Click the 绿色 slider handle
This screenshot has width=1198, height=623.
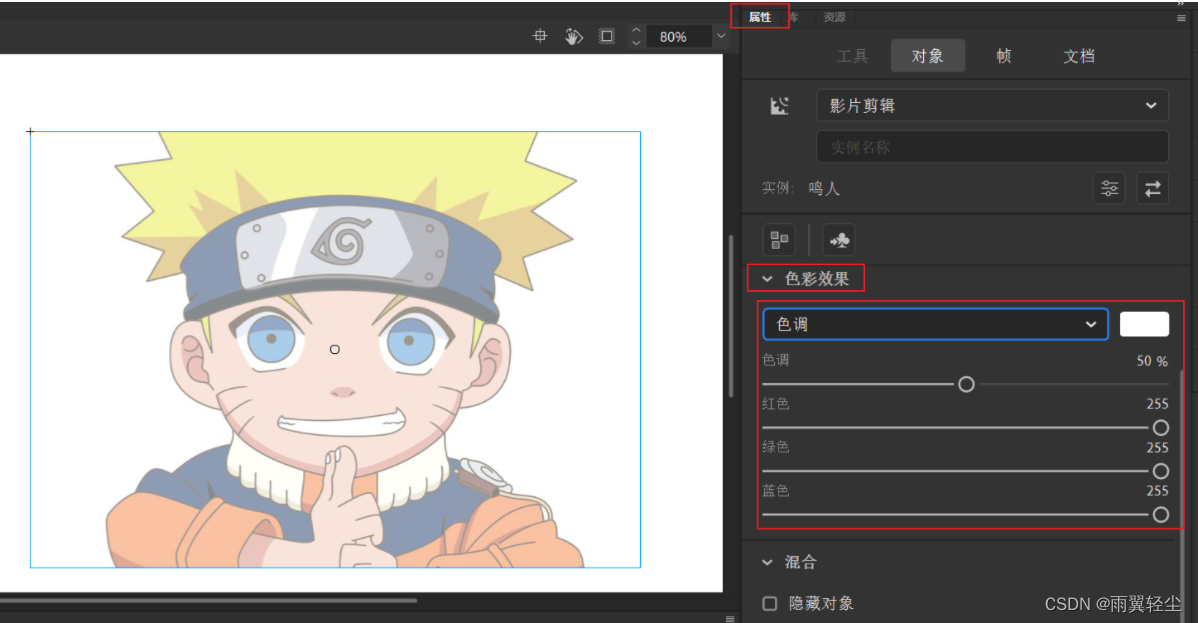coord(1161,471)
